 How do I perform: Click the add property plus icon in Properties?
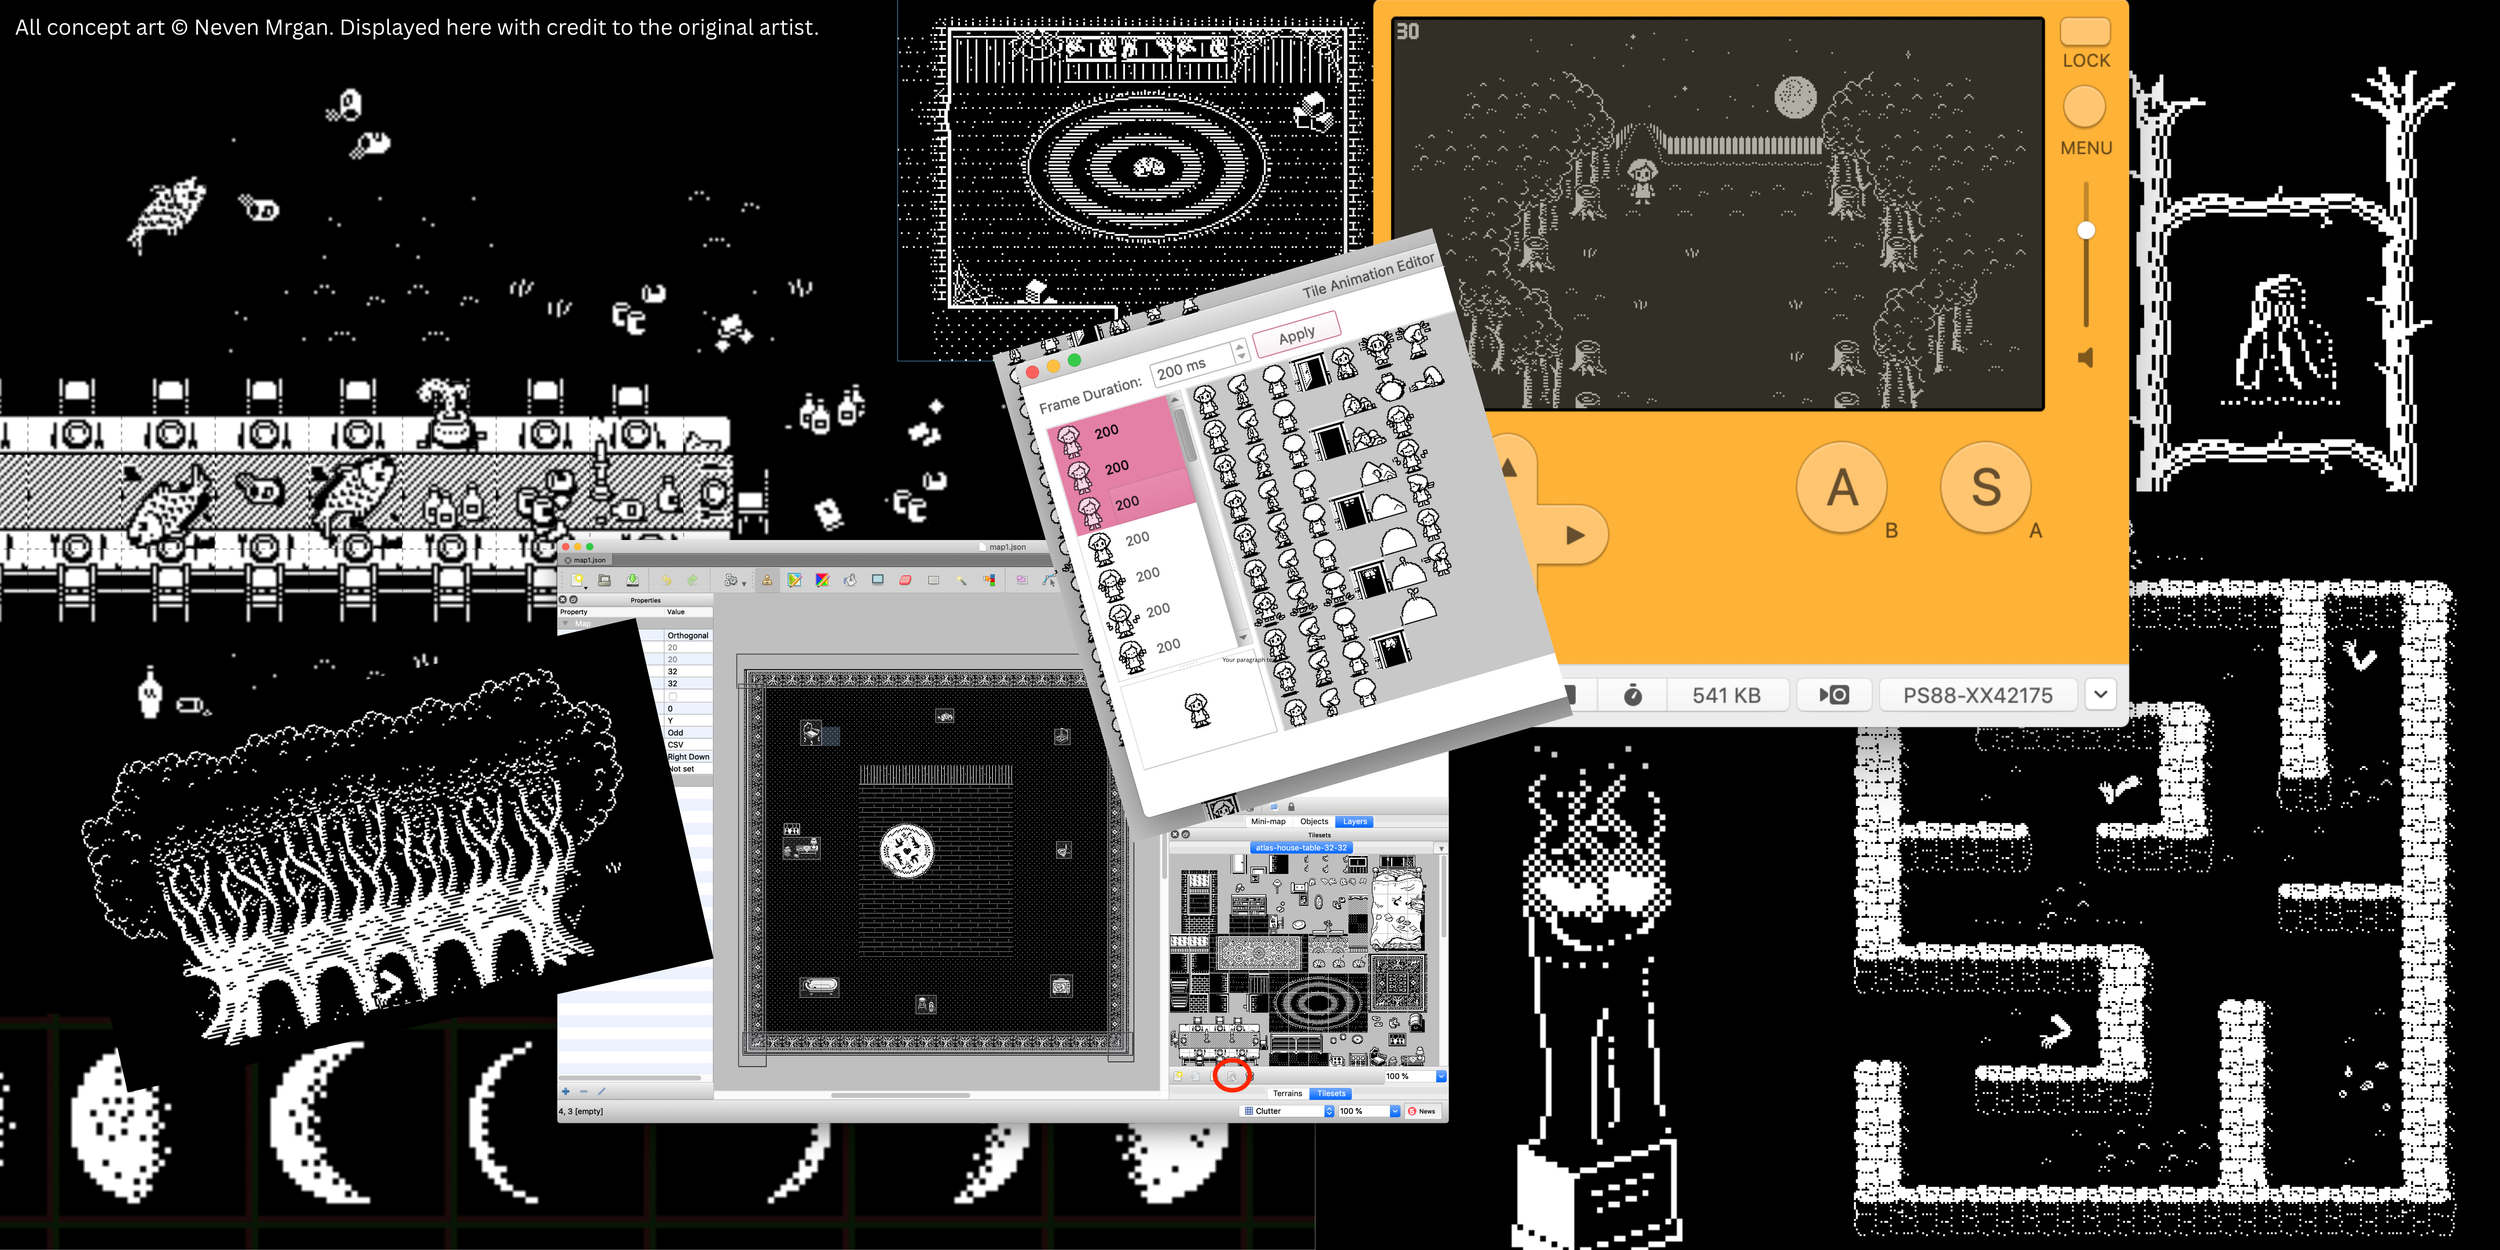coord(566,1091)
